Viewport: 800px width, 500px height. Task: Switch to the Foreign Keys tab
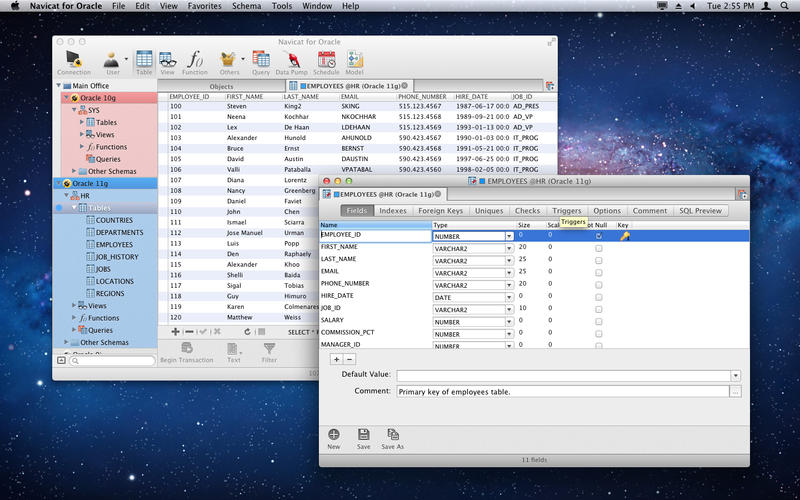tap(440, 211)
